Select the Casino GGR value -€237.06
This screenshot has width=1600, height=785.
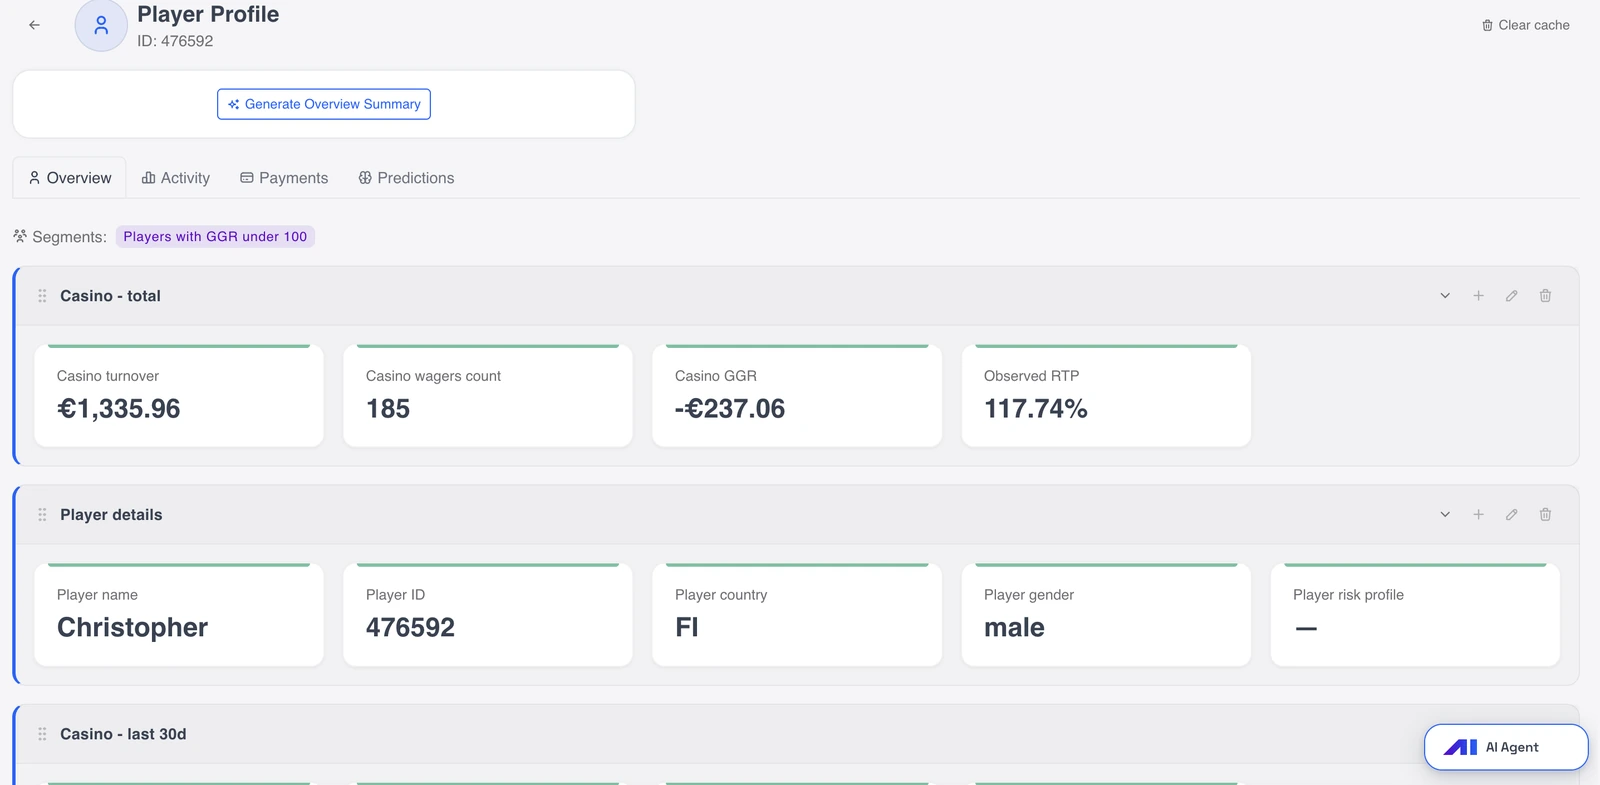[x=730, y=409]
